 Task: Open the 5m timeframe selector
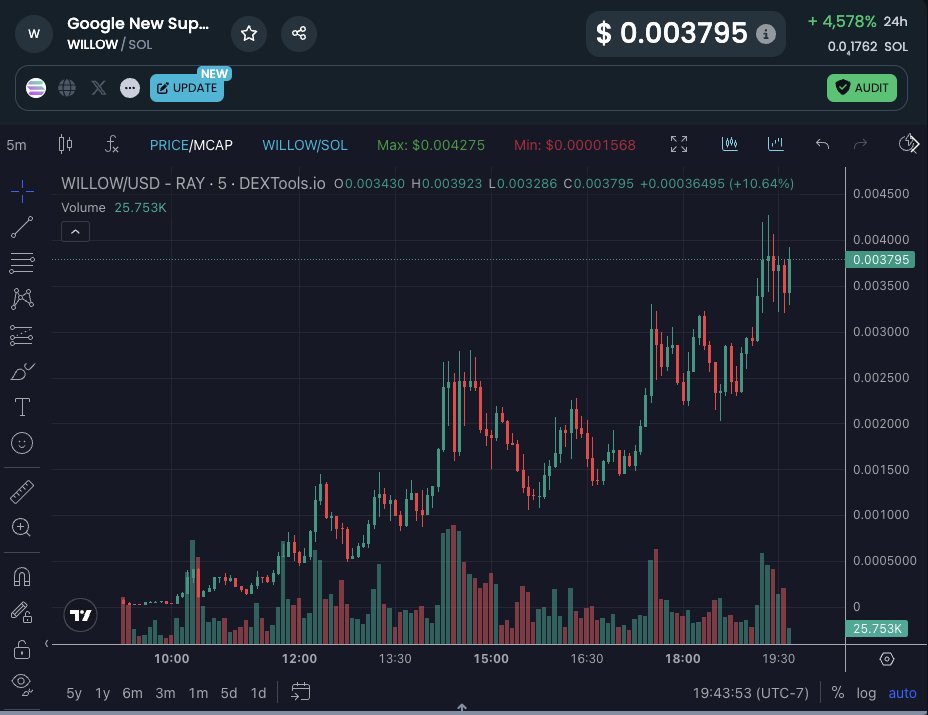(x=16, y=145)
